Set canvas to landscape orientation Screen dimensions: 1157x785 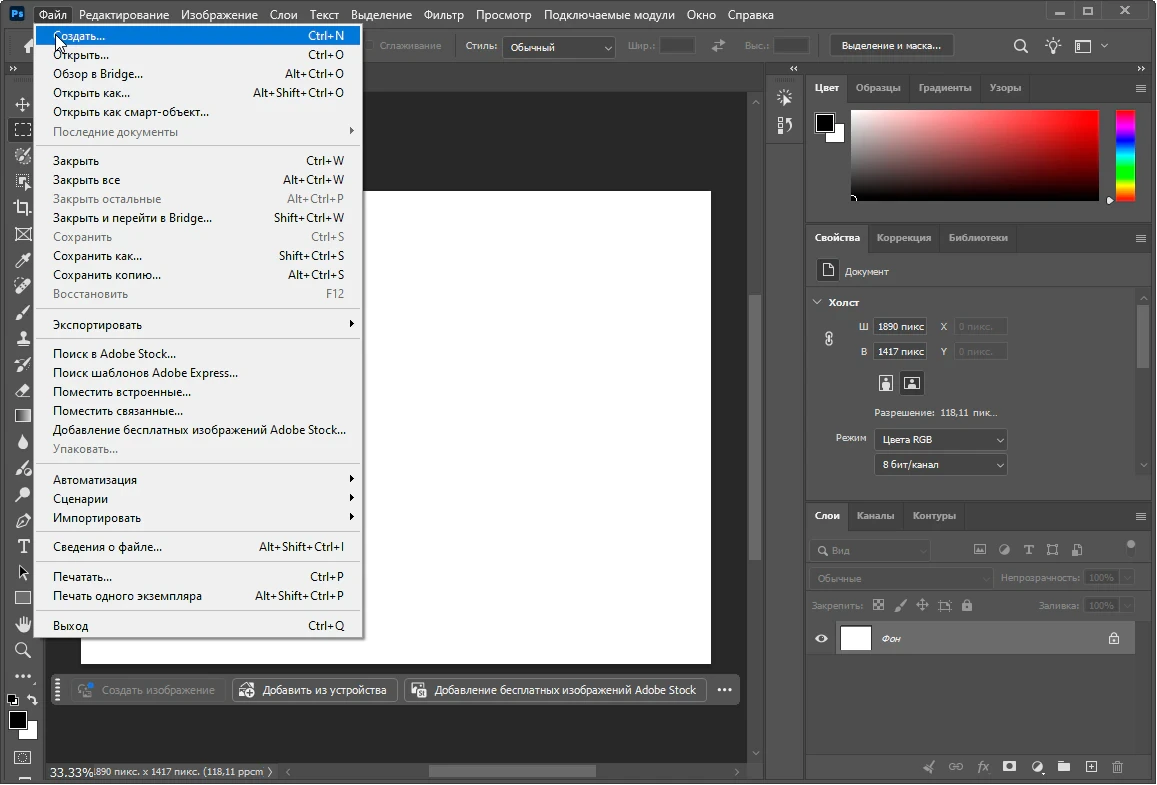912,383
